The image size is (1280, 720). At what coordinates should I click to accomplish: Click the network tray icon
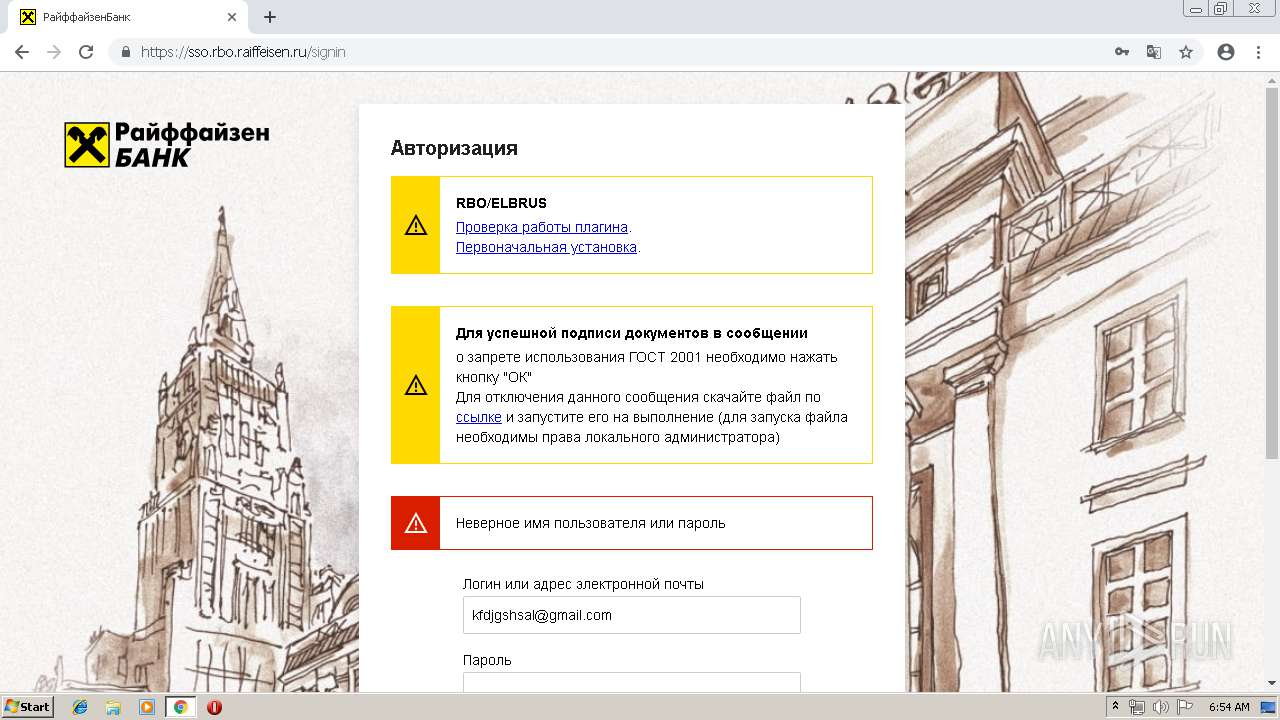click(x=1137, y=707)
